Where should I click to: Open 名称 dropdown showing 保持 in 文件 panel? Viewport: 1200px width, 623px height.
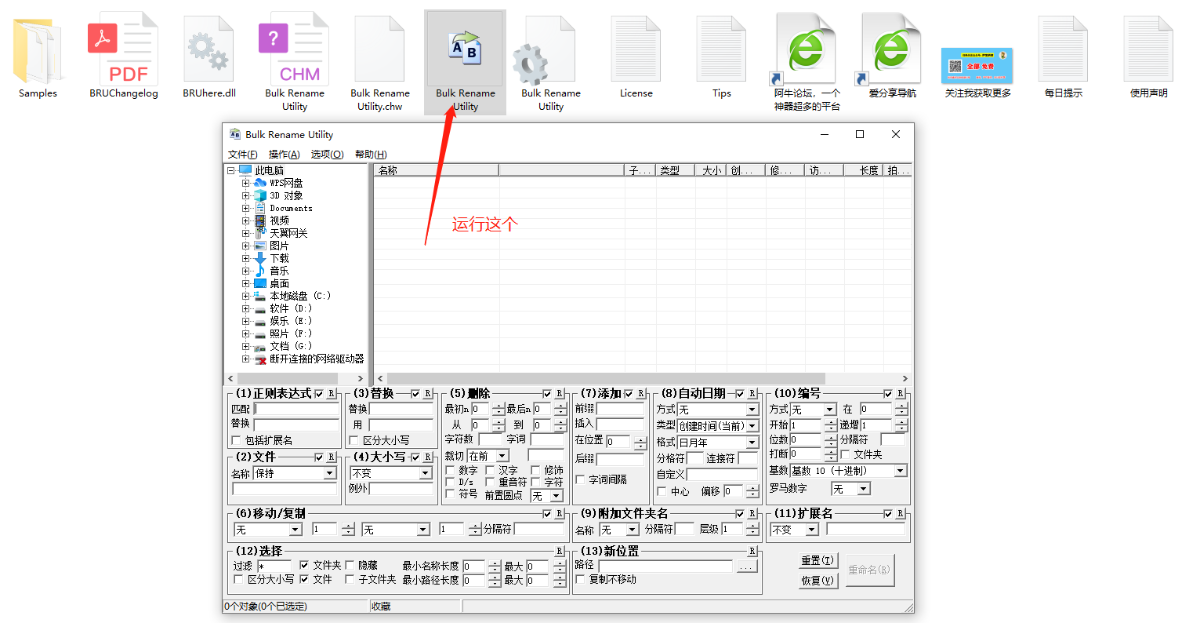[294, 473]
